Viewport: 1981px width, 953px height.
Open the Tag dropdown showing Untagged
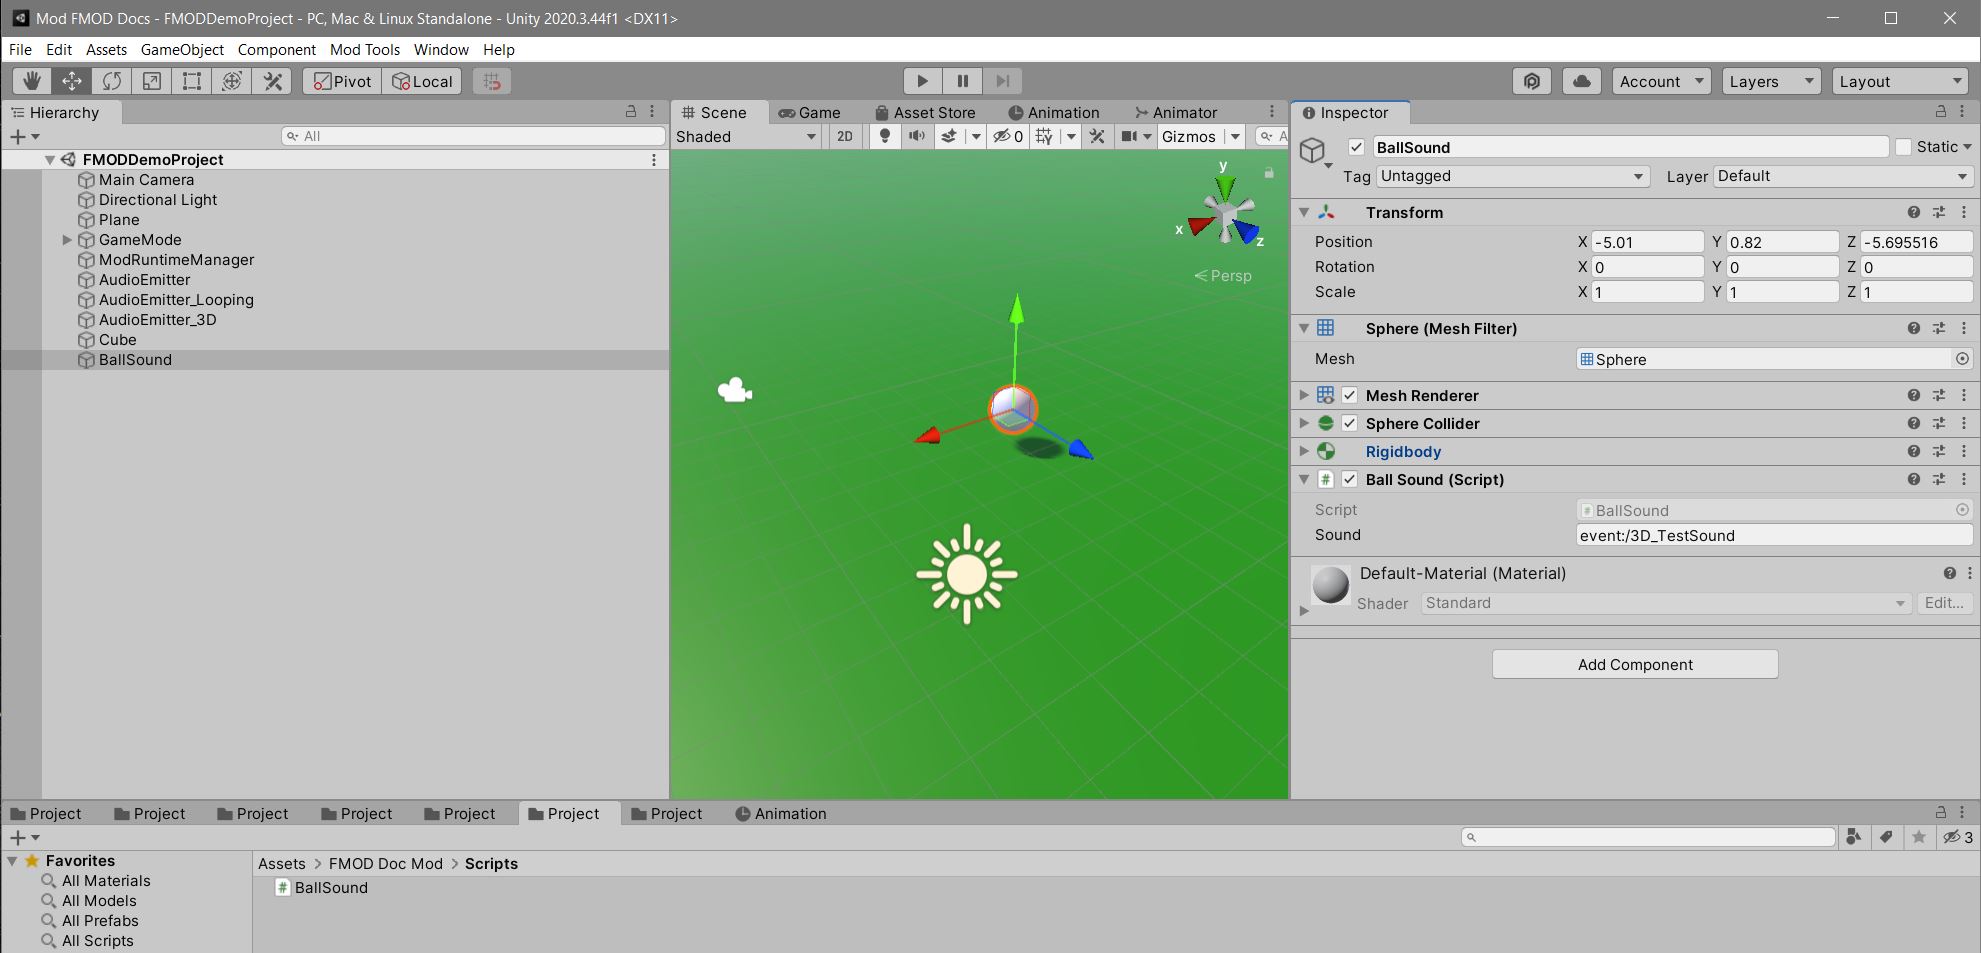point(1511,176)
